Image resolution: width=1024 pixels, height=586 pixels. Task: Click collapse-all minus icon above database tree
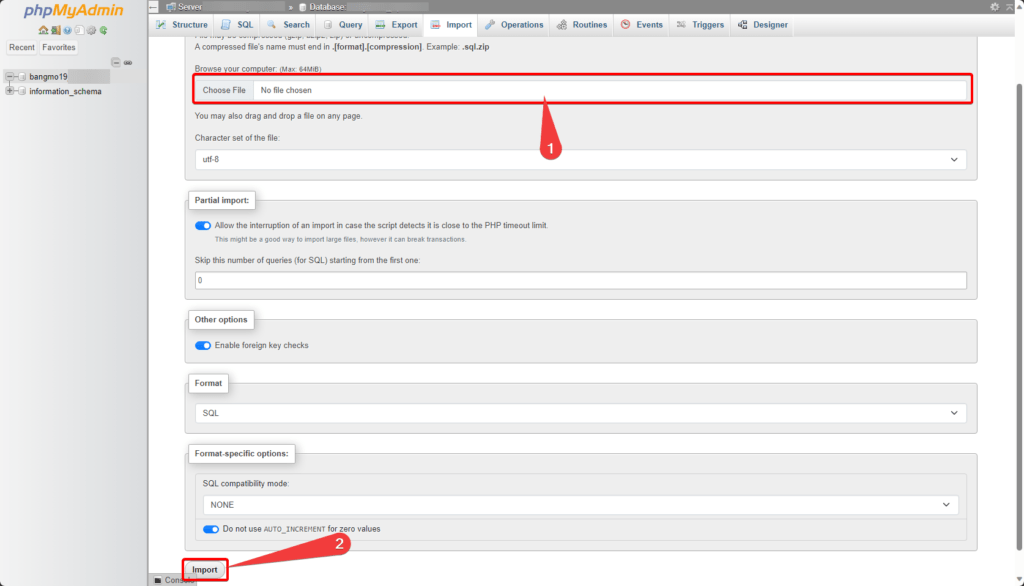(x=116, y=62)
